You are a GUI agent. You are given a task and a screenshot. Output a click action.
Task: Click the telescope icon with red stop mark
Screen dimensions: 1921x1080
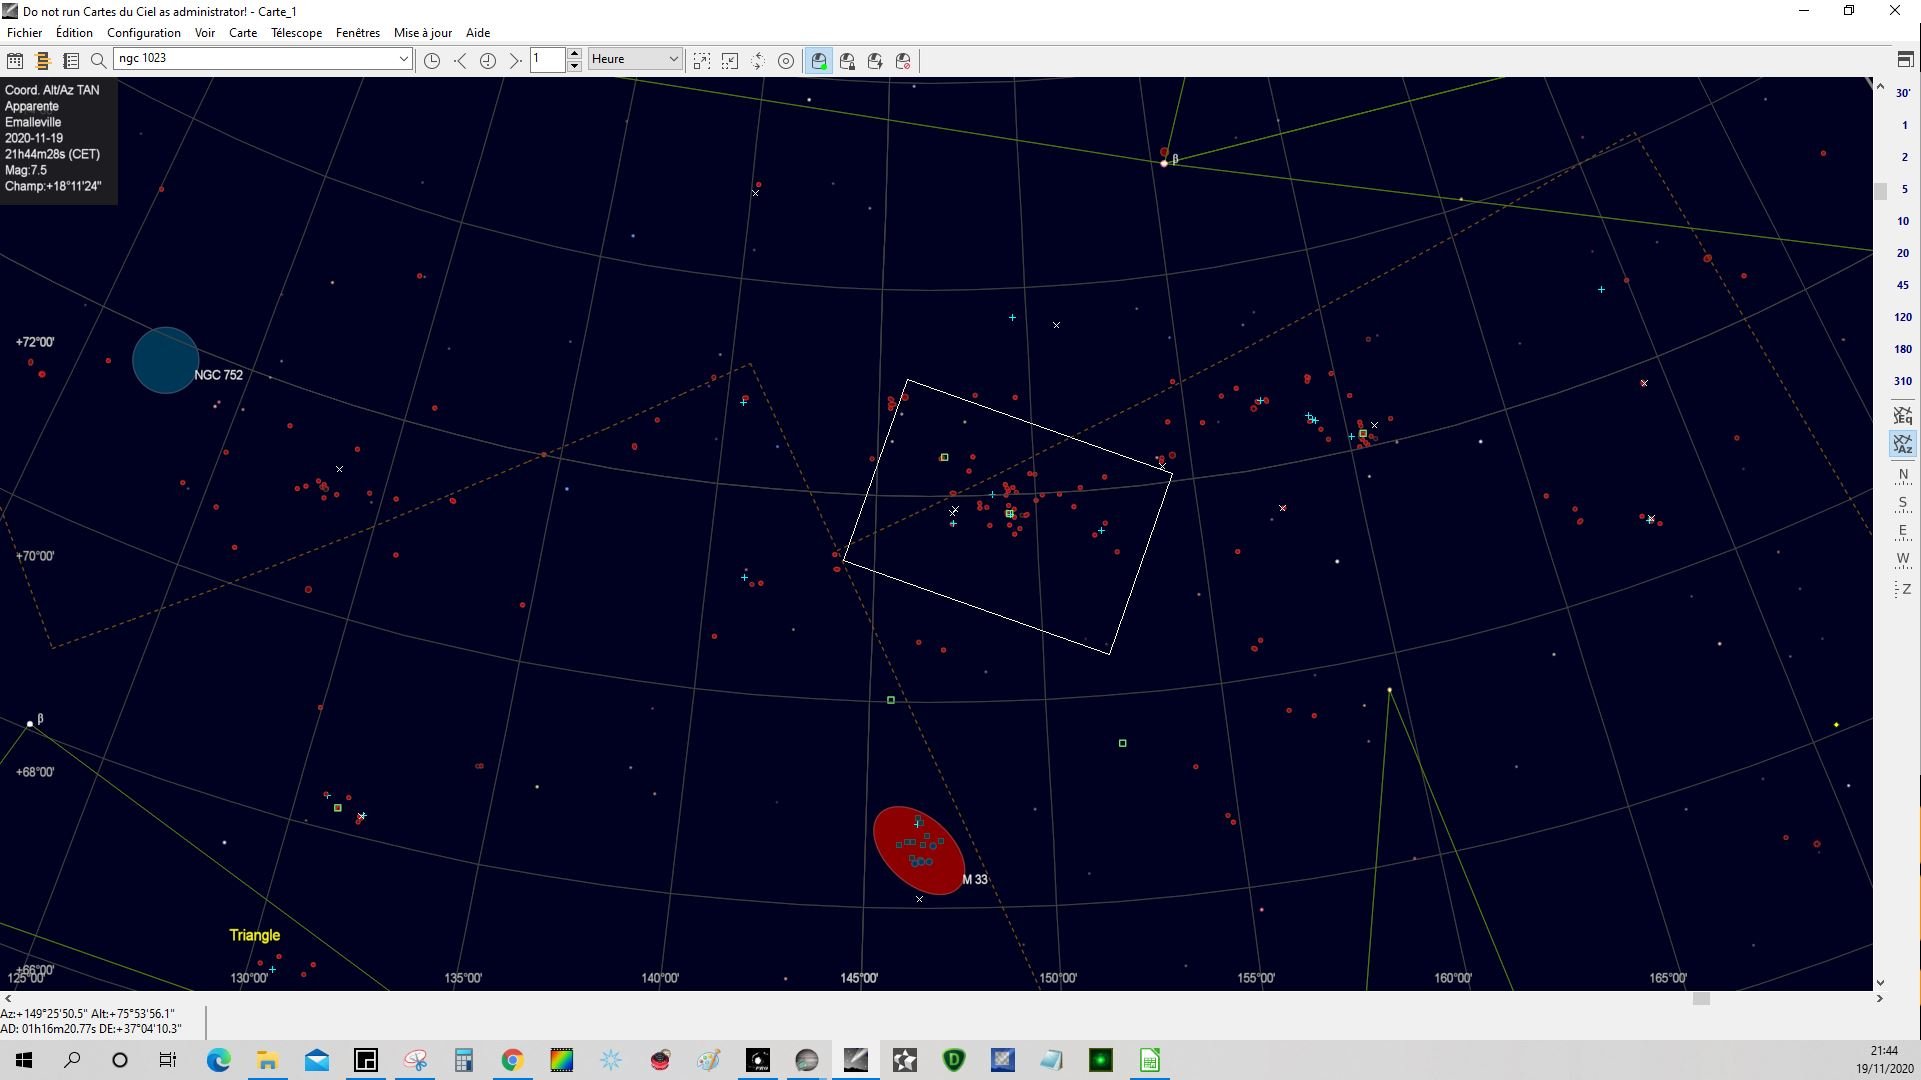(x=903, y=61)
